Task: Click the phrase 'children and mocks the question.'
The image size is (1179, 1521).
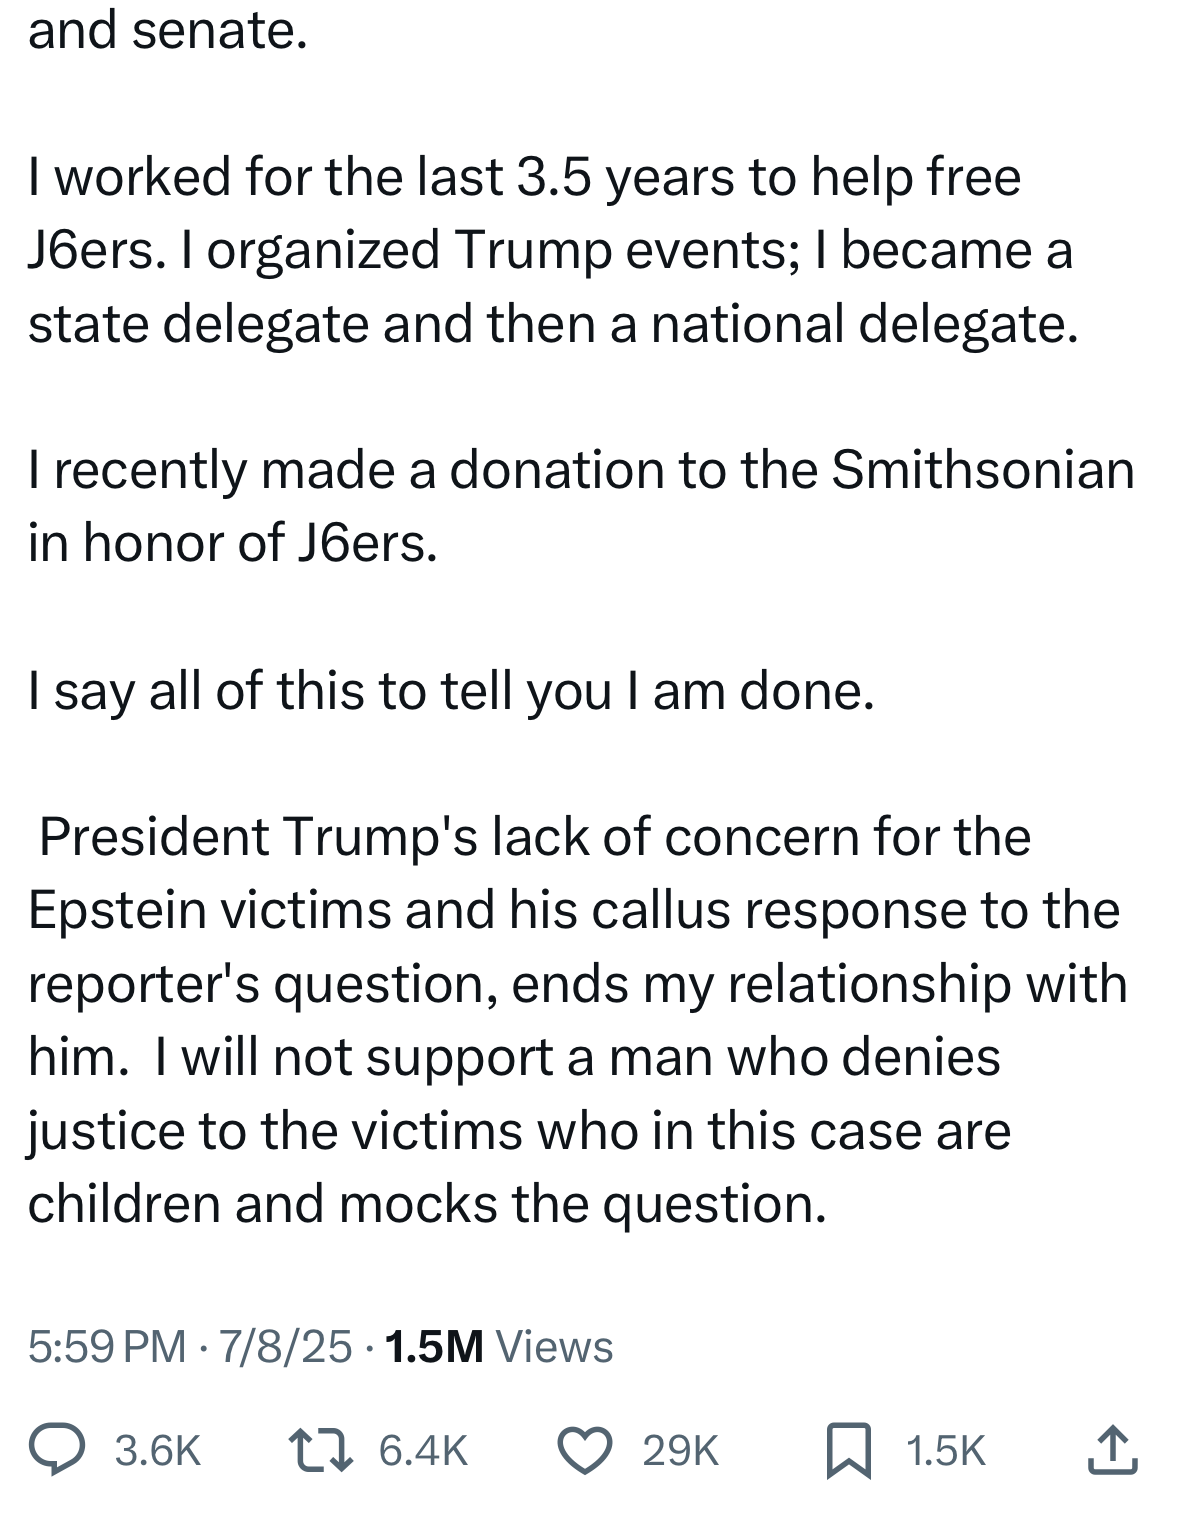Action: coord(427,1204)
